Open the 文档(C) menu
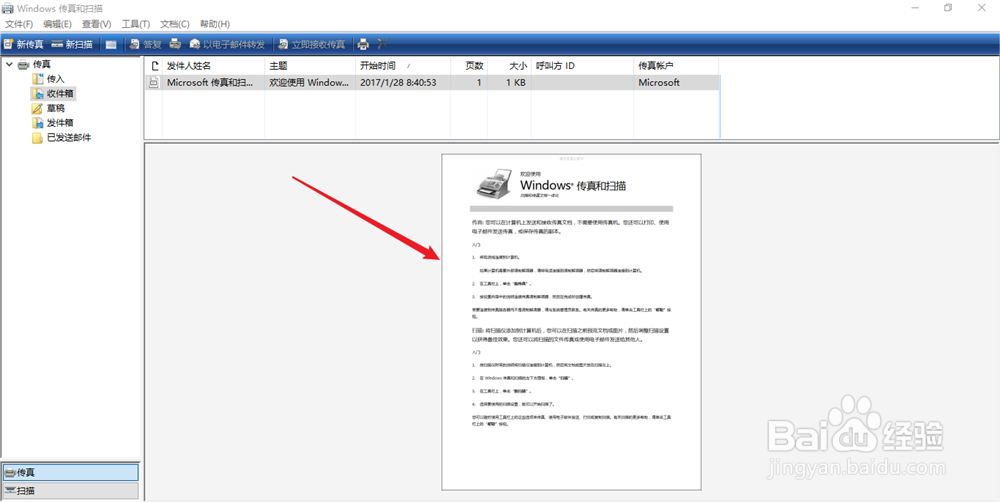Image resolution: width=1000 pixels, height=502 pixels. coord(175,24)
